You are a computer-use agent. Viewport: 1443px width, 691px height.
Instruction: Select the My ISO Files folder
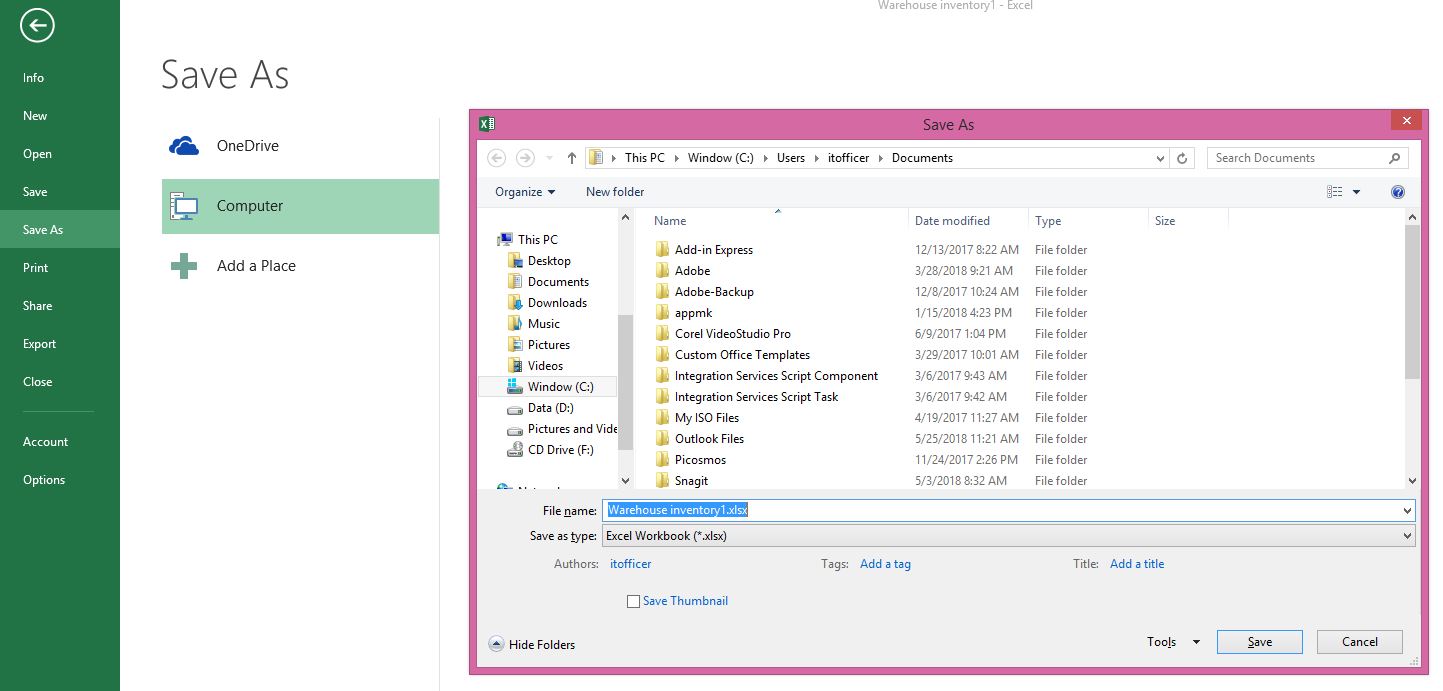707,418
